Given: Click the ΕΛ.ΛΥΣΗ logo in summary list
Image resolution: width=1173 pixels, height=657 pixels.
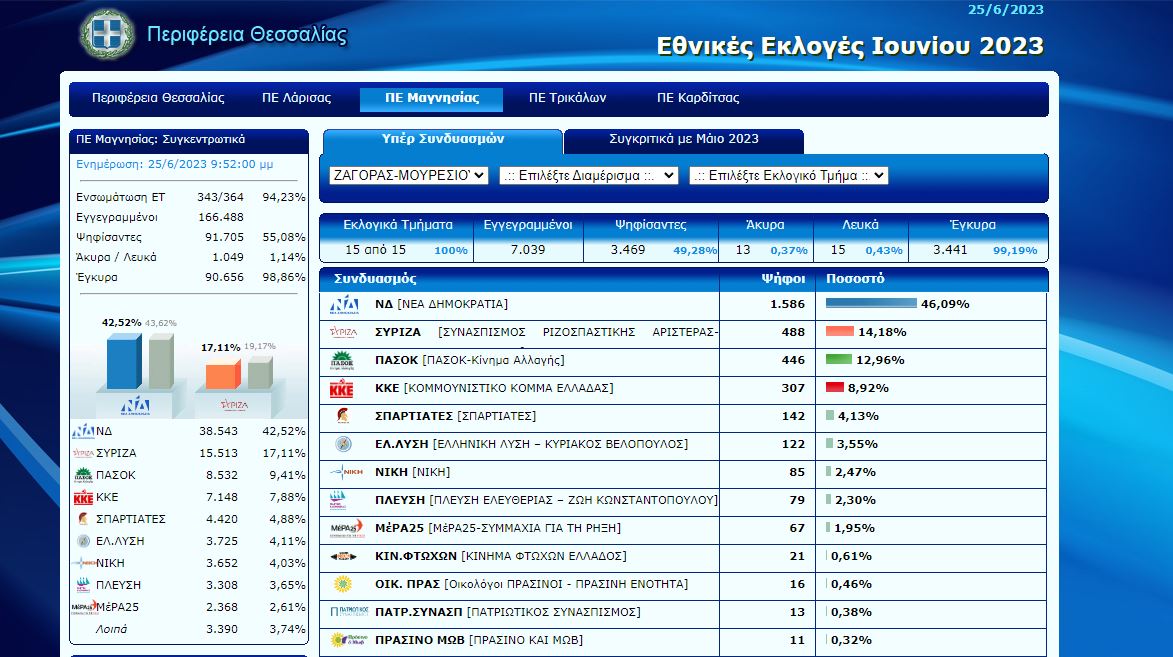Looking at the screenshot, I should (84, 541).
